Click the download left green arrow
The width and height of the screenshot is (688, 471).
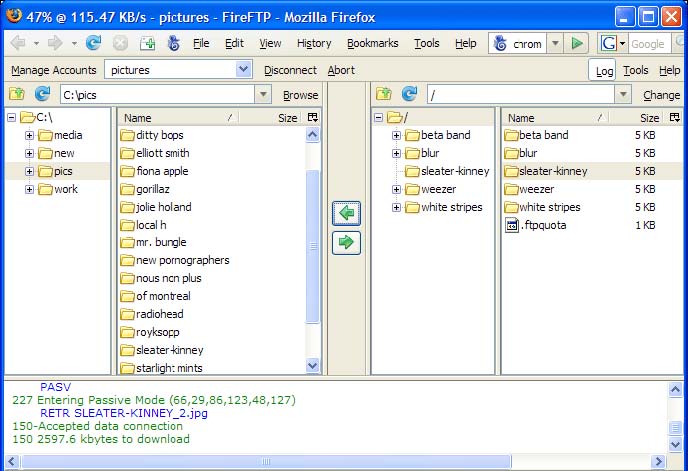click(346, 213)
